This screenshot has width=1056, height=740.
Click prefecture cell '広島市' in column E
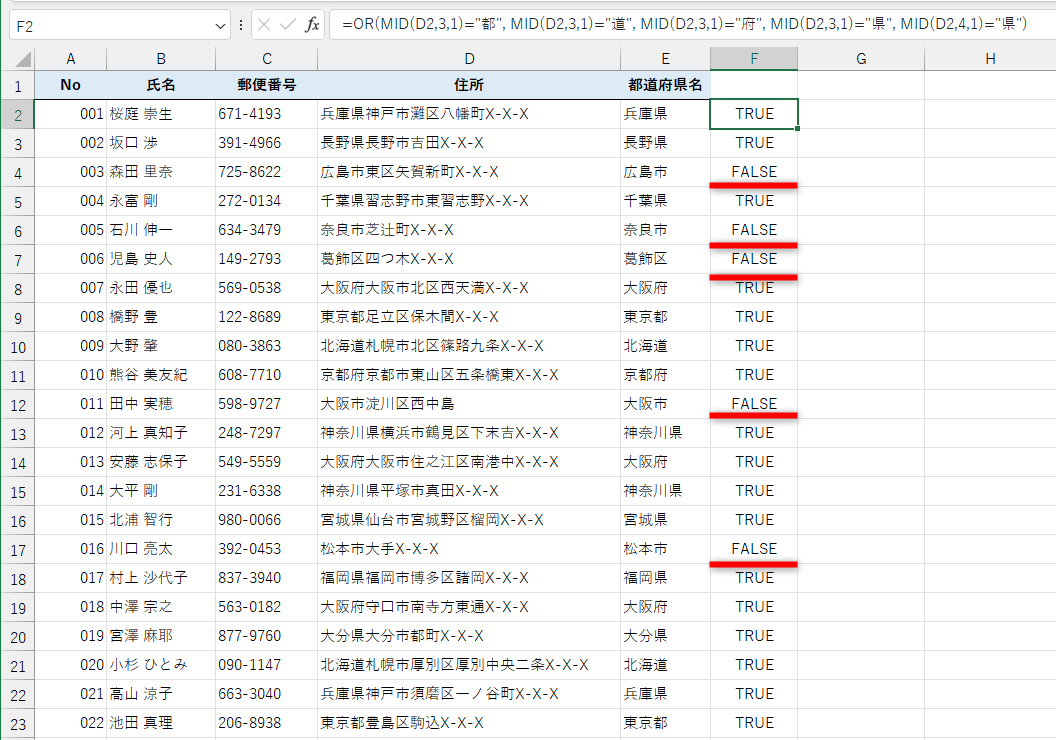click(x=665, y=172)
